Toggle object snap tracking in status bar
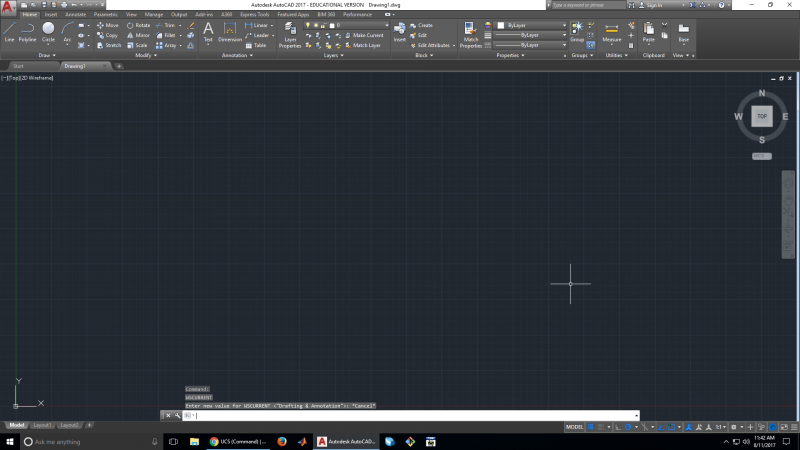Viewport: 800px width, 450px height. 661,427
